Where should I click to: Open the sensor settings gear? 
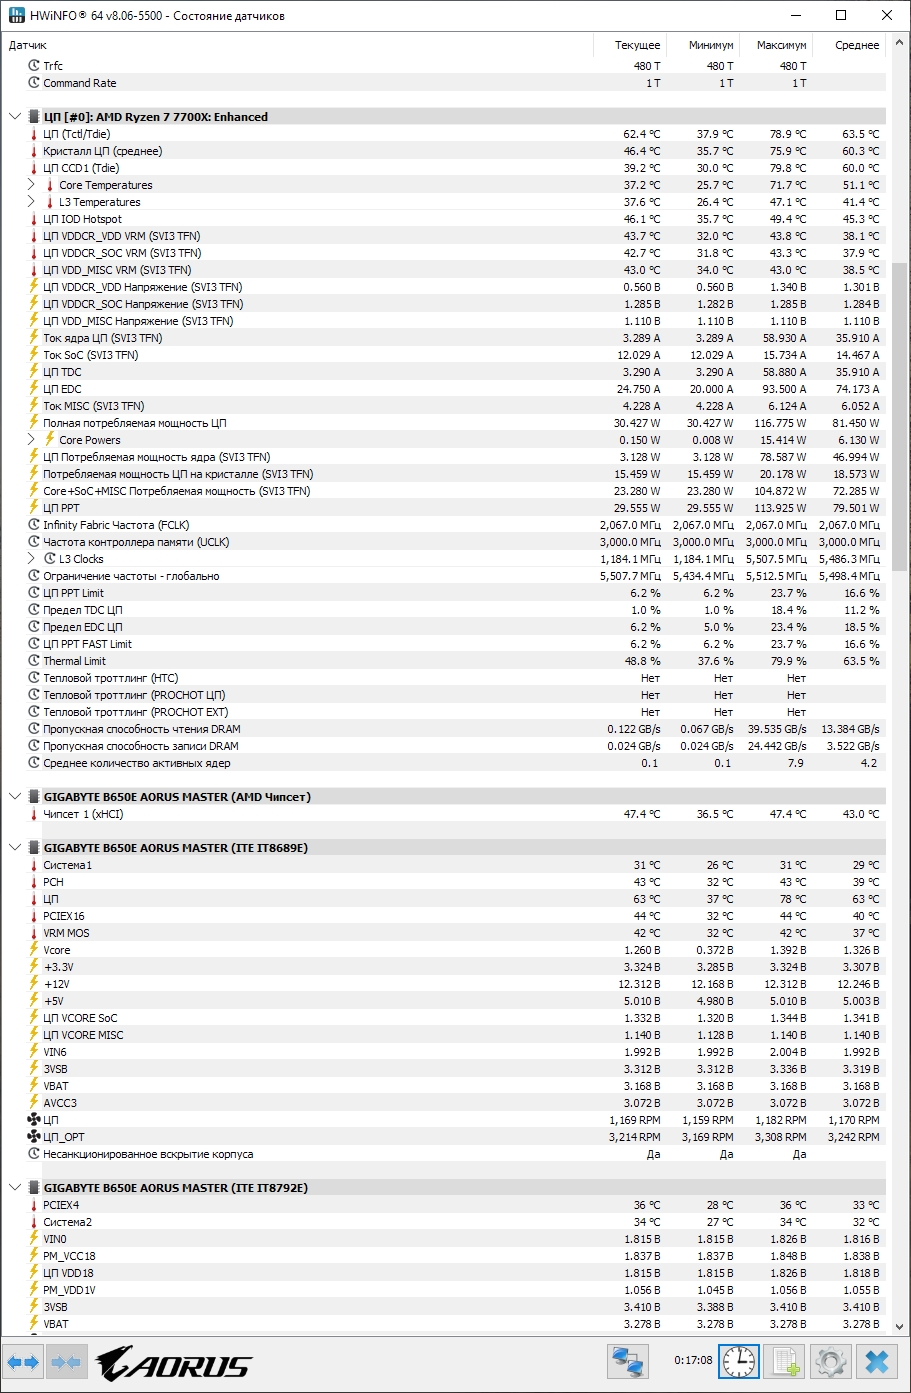(831, 1362)
